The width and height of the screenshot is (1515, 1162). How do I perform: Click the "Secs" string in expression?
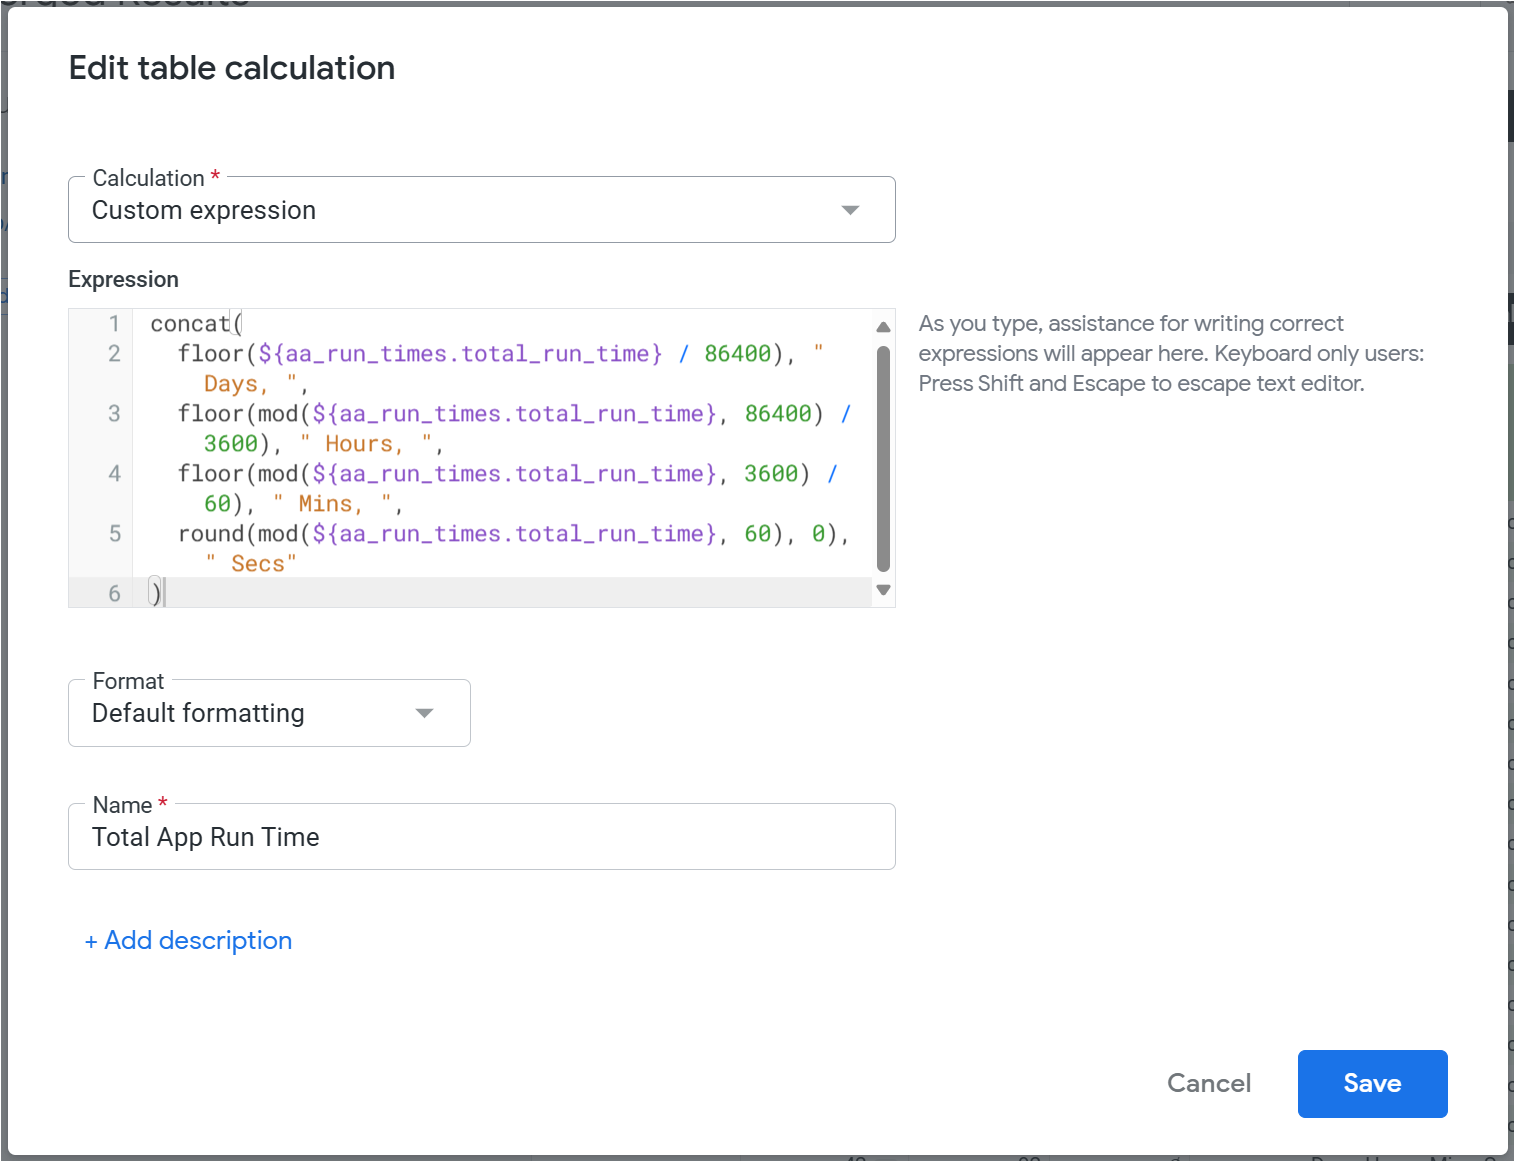258,564
